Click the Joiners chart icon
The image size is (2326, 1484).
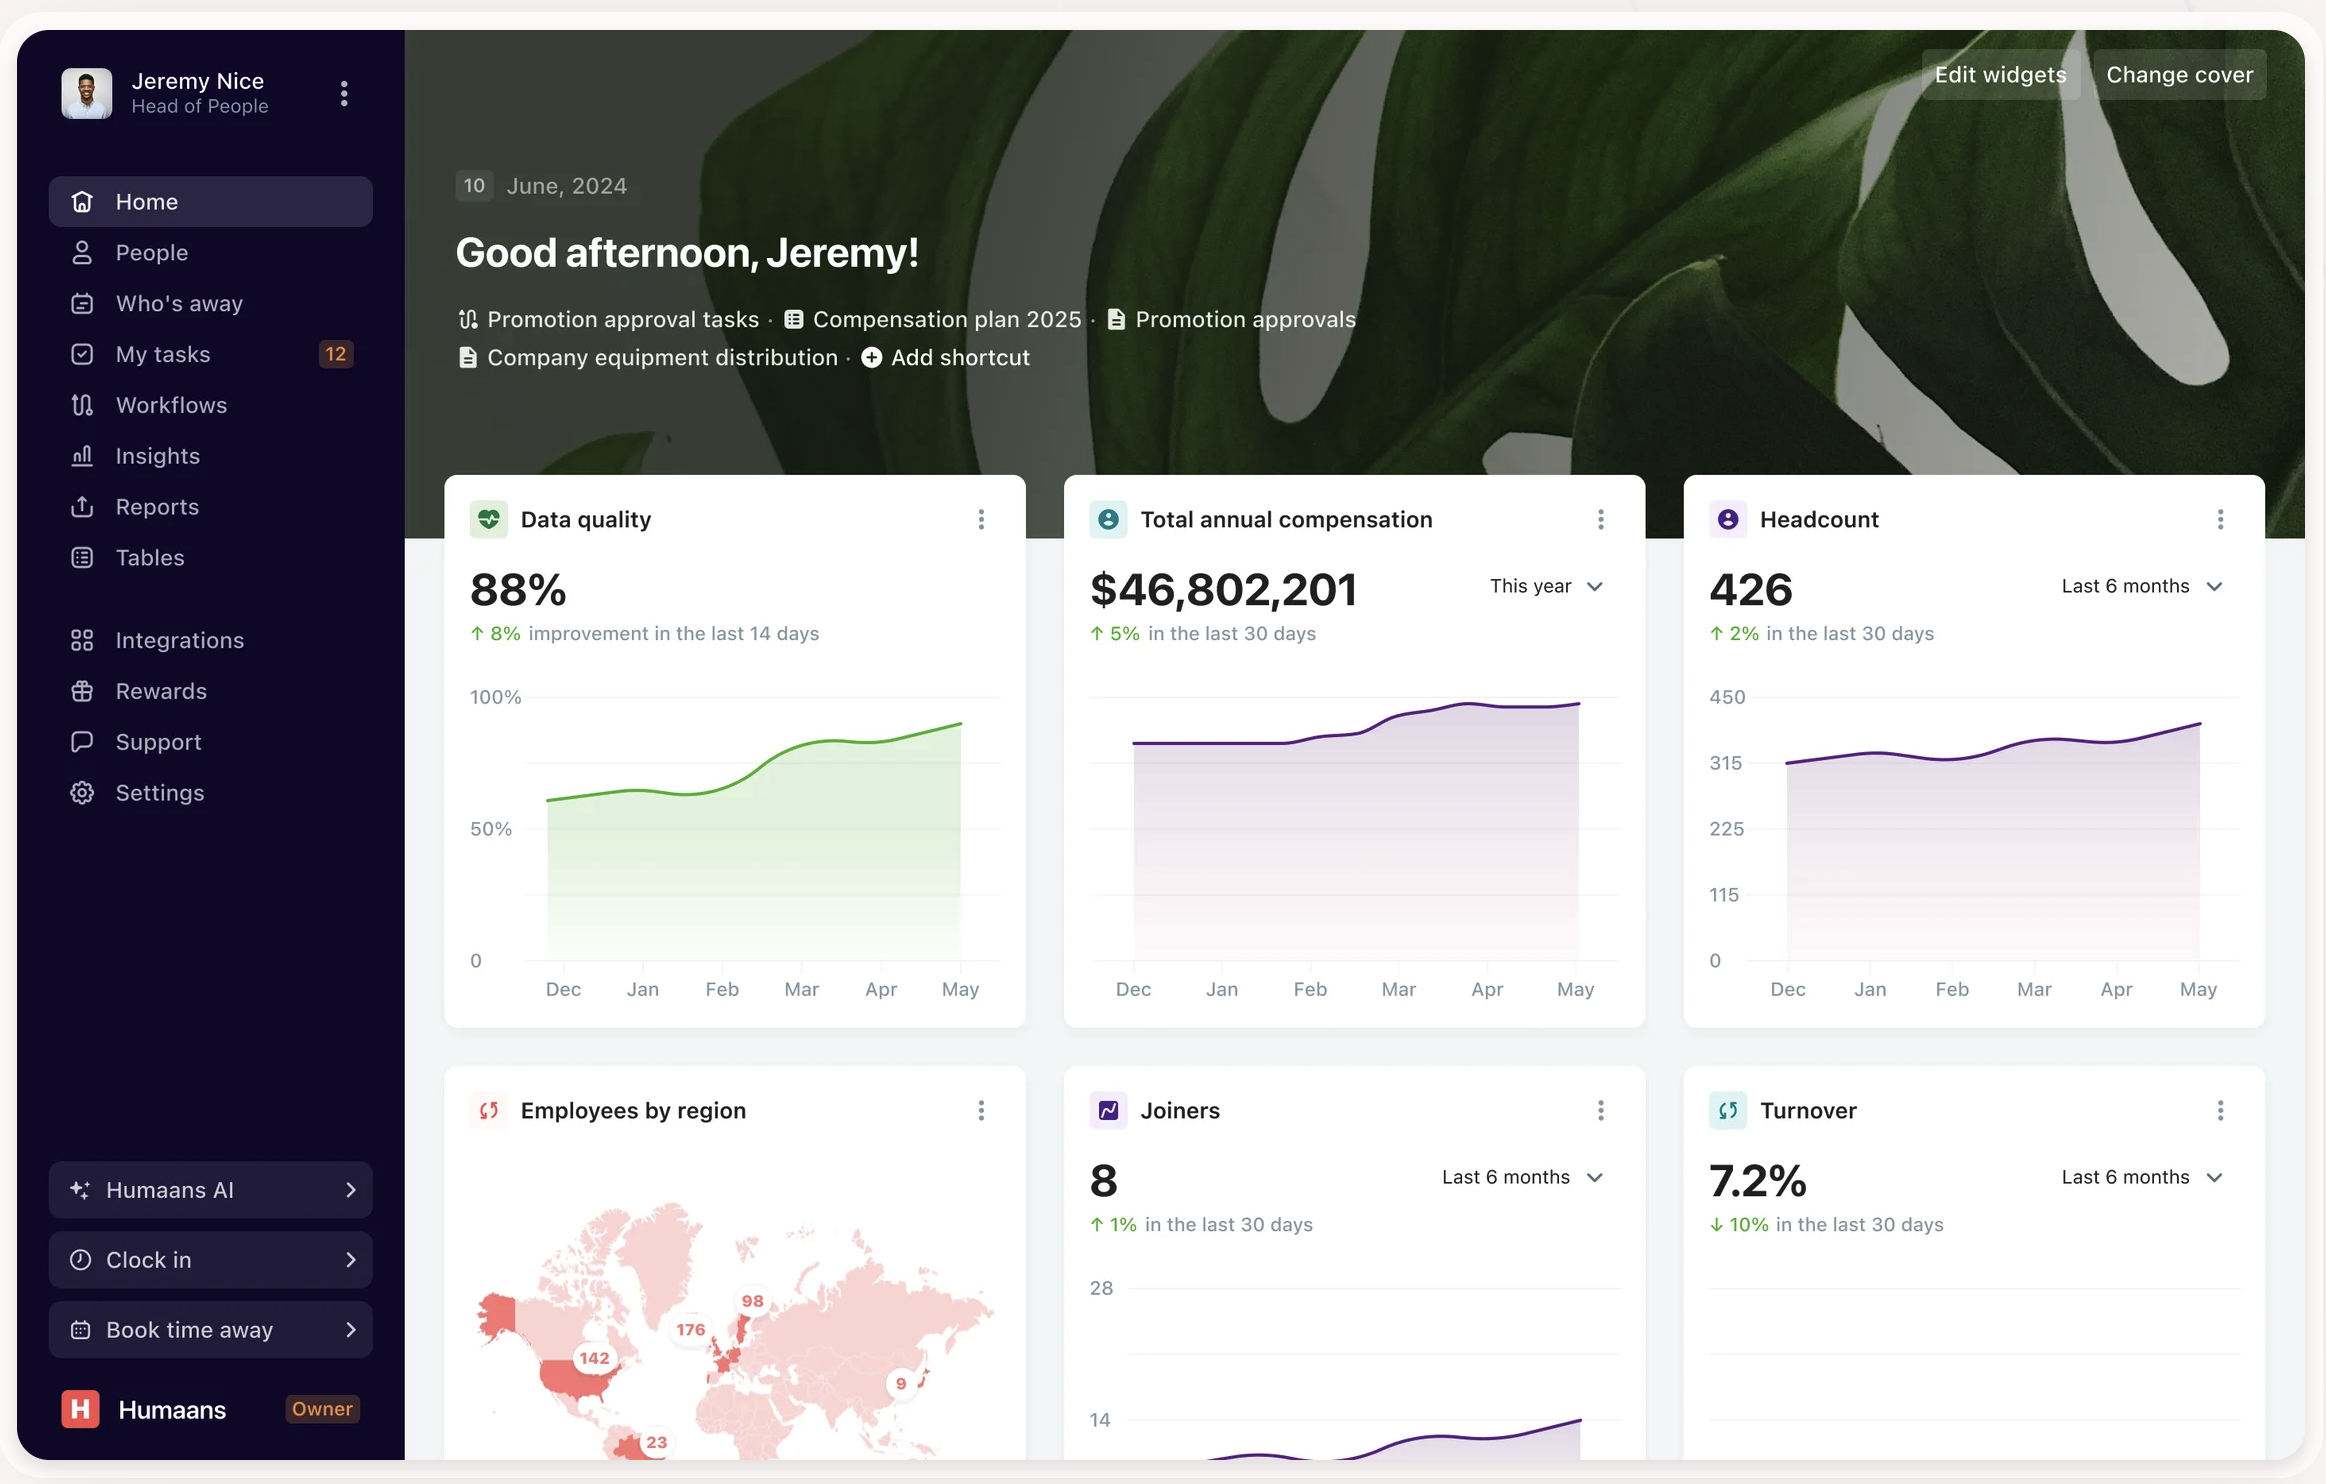[x=1108, y=1110]
